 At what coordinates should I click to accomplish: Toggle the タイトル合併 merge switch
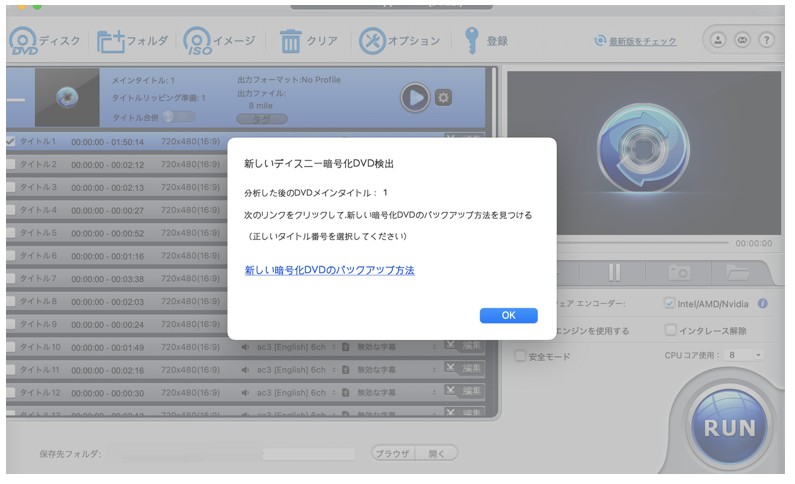[x=178, y=117]
